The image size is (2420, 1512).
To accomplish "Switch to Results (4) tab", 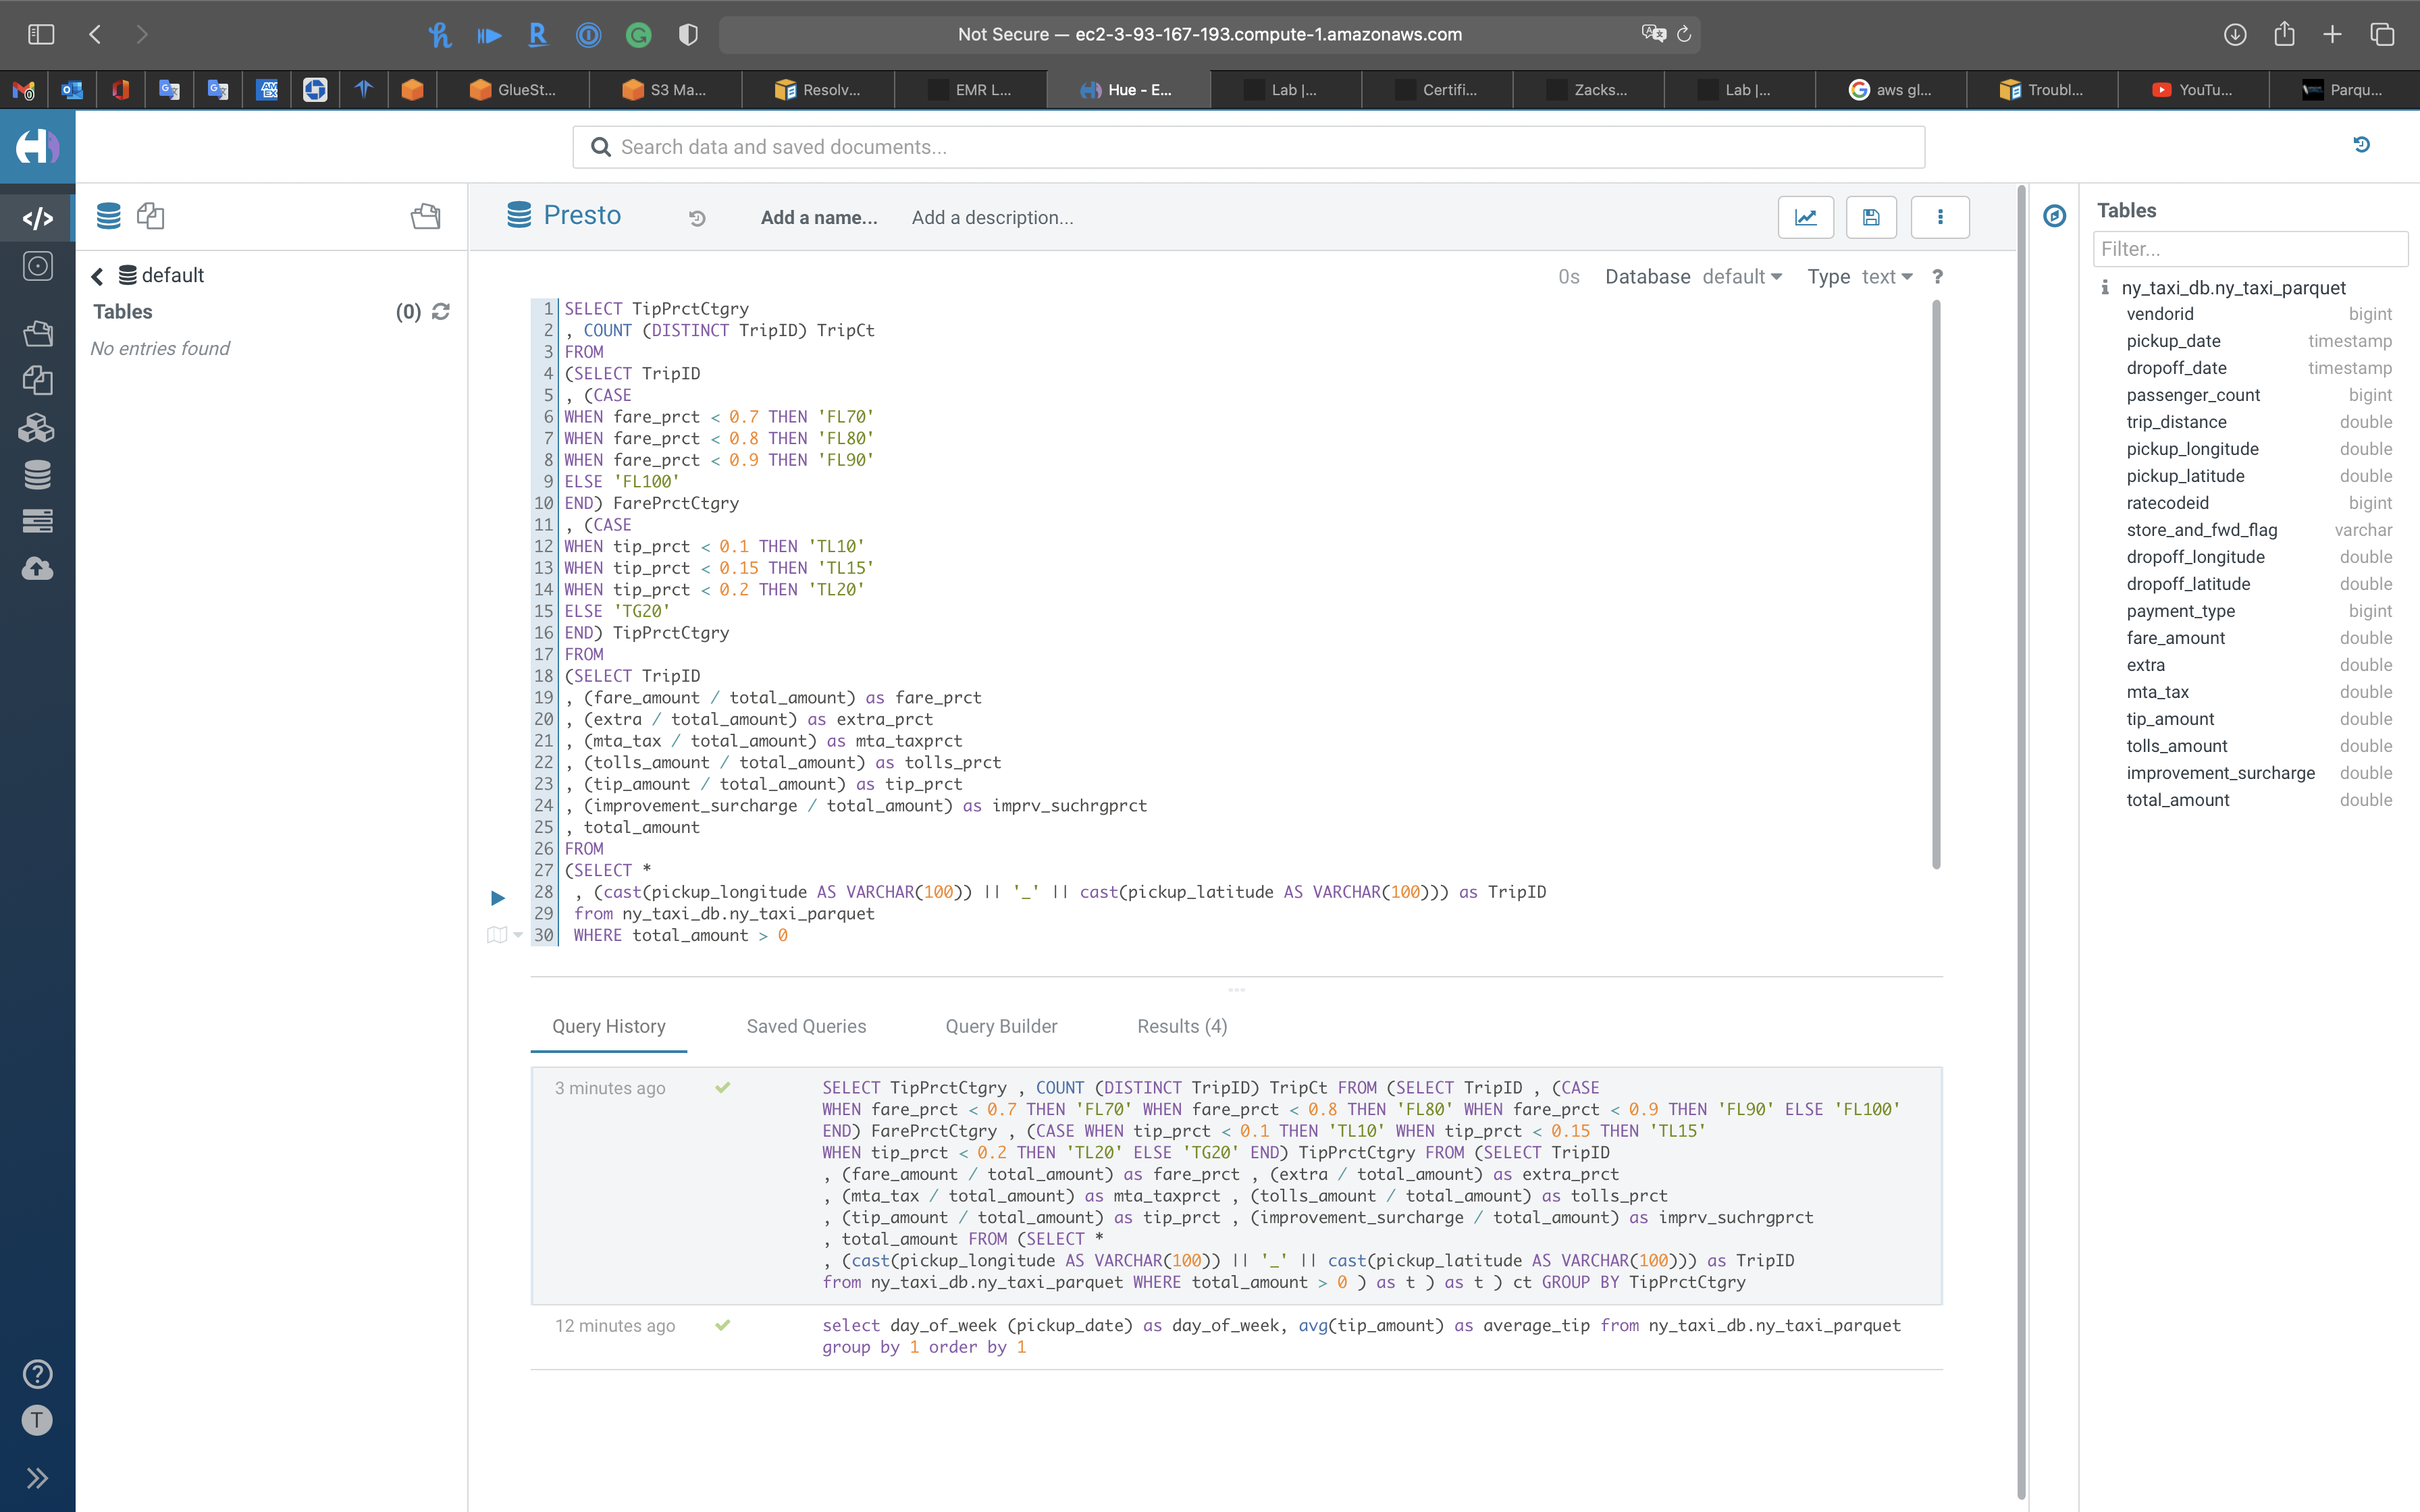I will (x=1181, y=1026).
